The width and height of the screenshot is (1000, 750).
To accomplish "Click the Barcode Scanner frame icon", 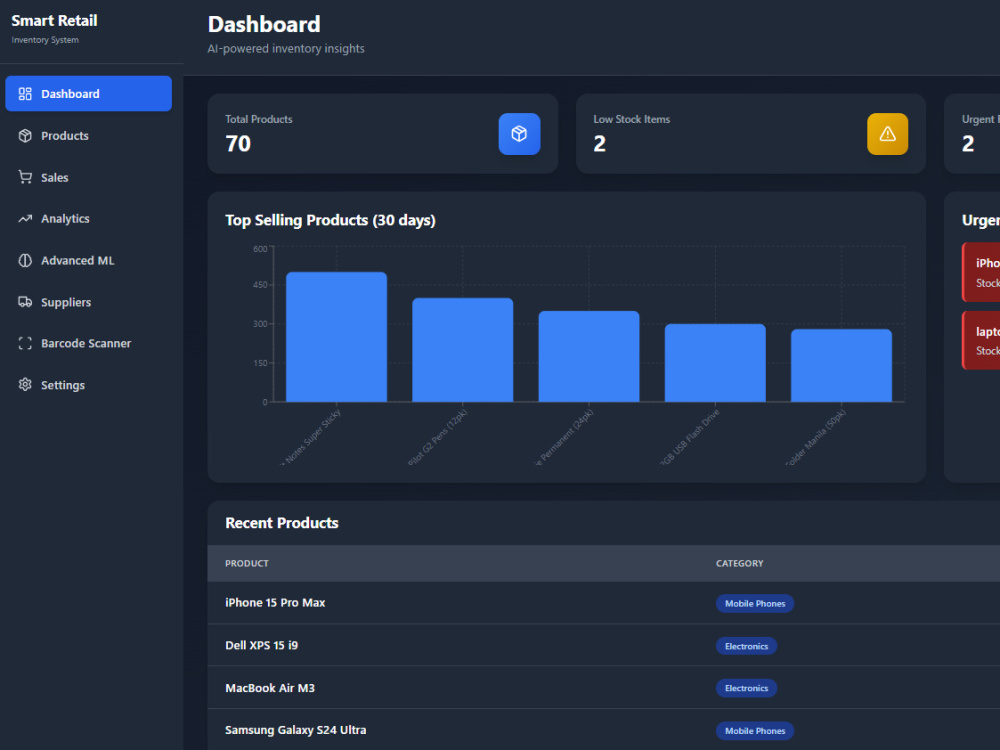I will click(x=25, y=343).
